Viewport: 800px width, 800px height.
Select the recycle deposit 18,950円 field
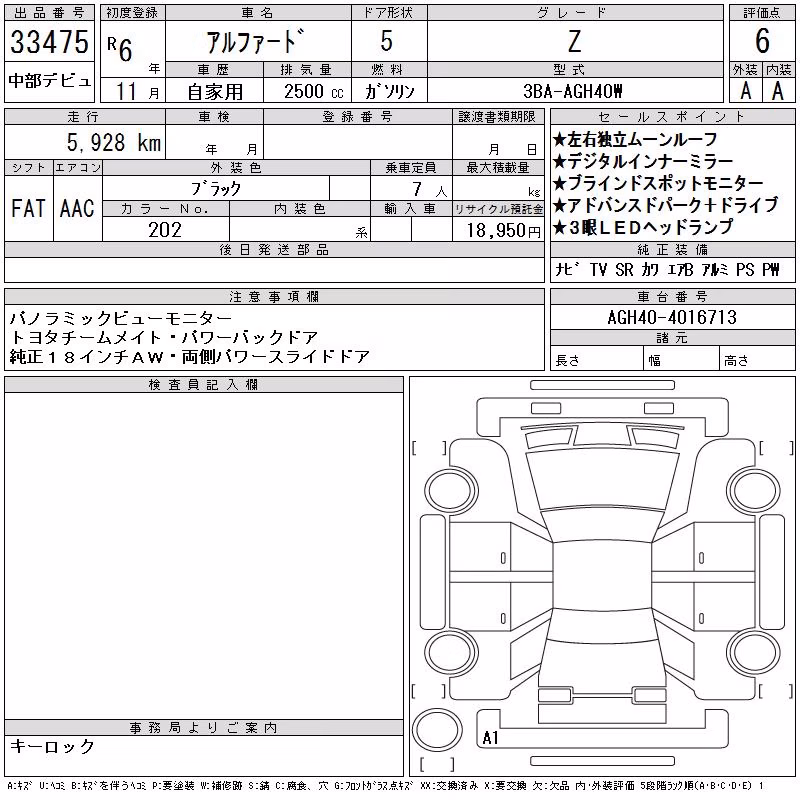pos(498,230)
